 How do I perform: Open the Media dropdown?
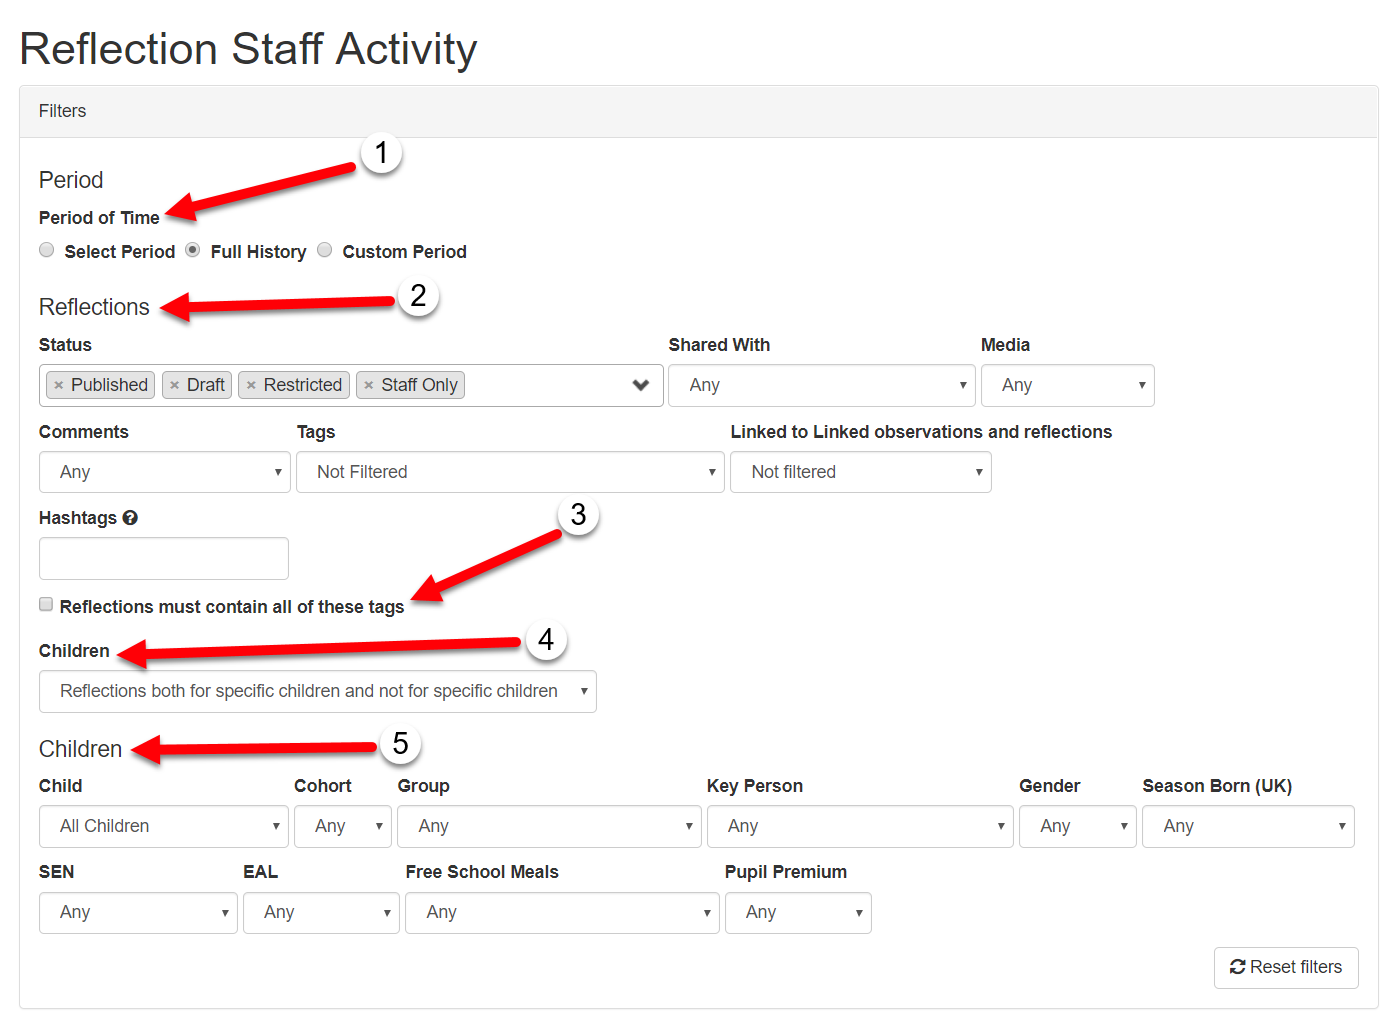1067,386
